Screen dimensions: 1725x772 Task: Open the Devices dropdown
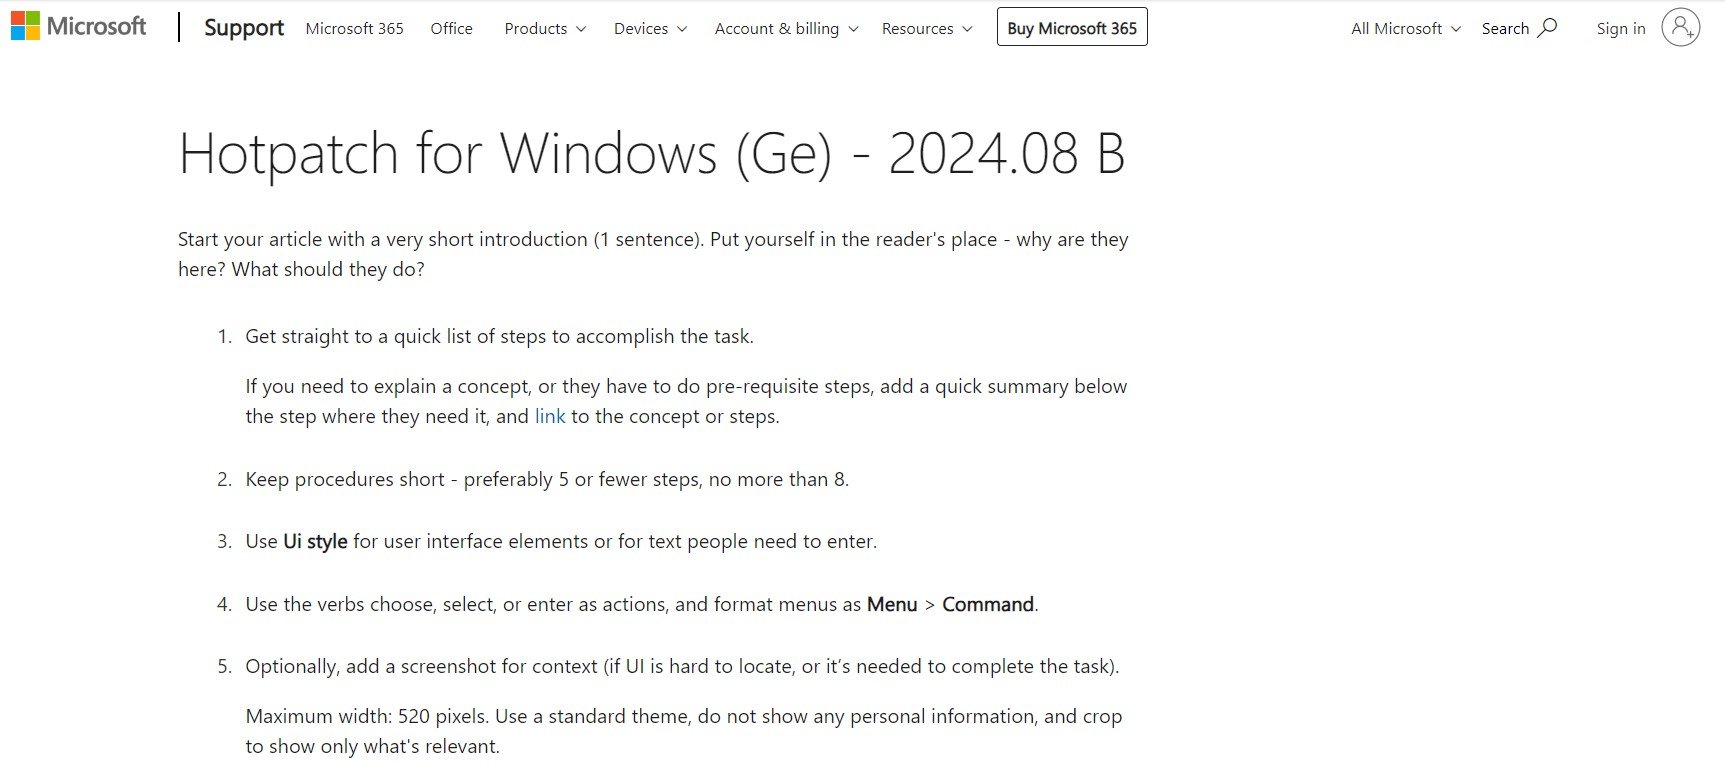tap(641, 29)
